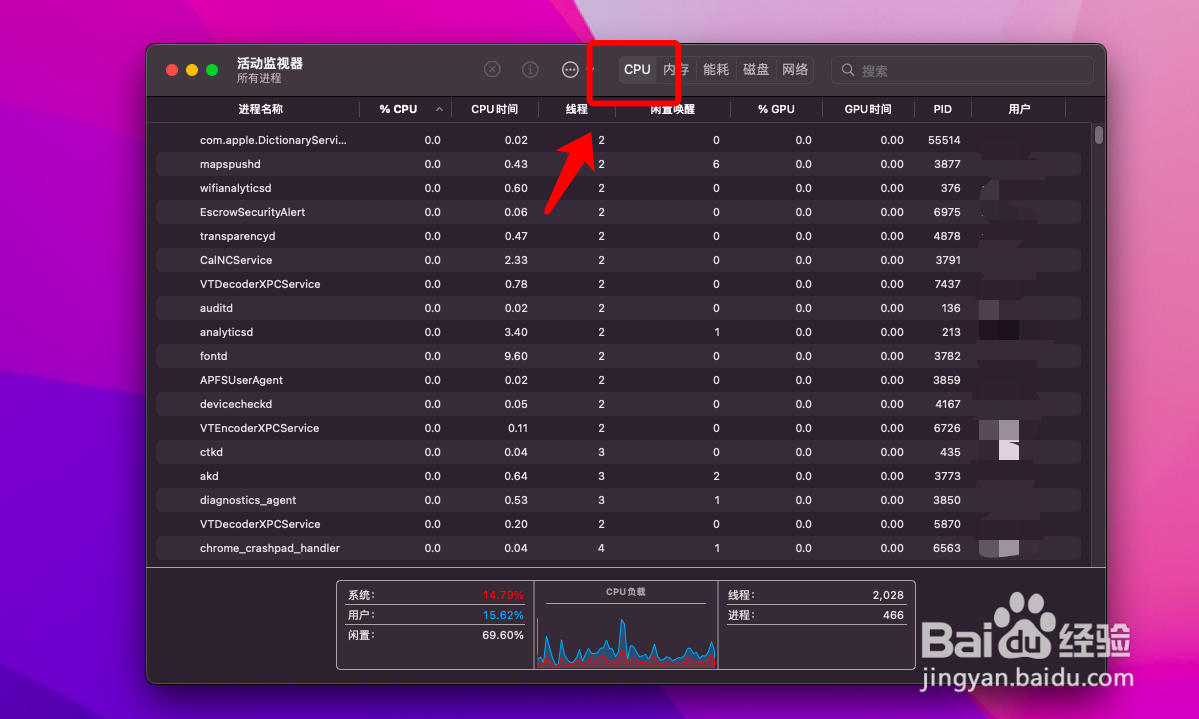The width and height of the screenshot is (1199, 719).
Task: Select VTDecoderXPCService with PID 5870
Action: click(618, 524)
